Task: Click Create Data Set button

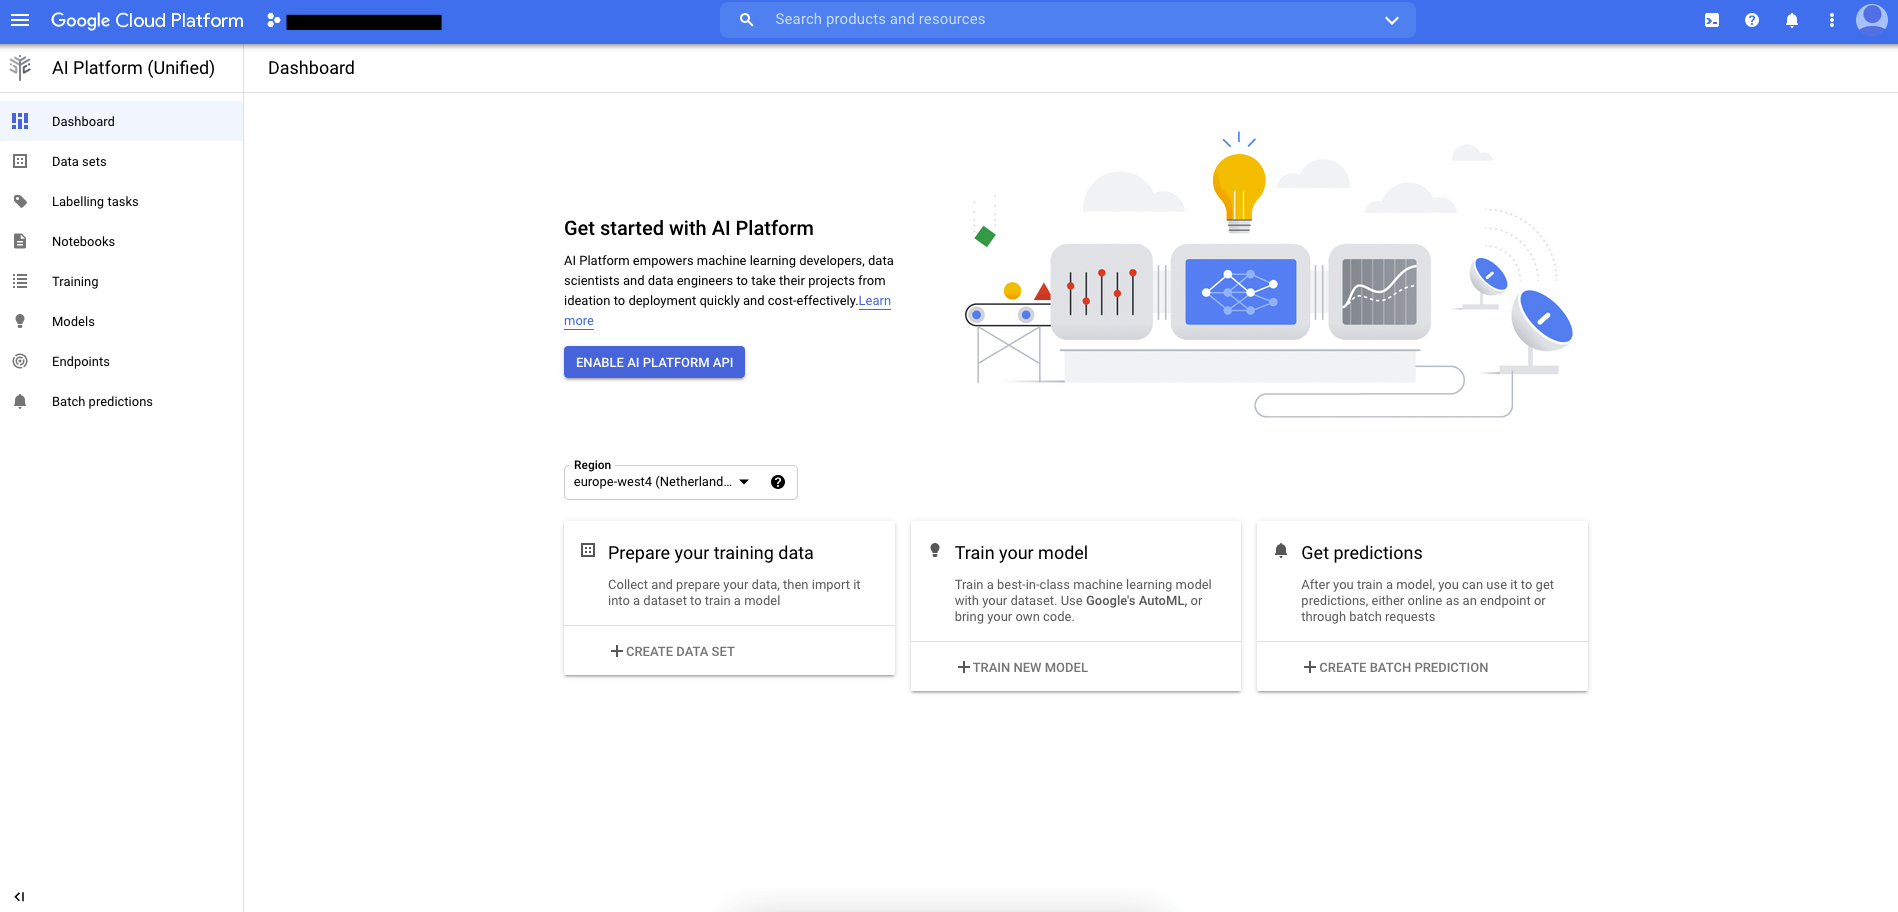Action: click(x=673, y=651)
